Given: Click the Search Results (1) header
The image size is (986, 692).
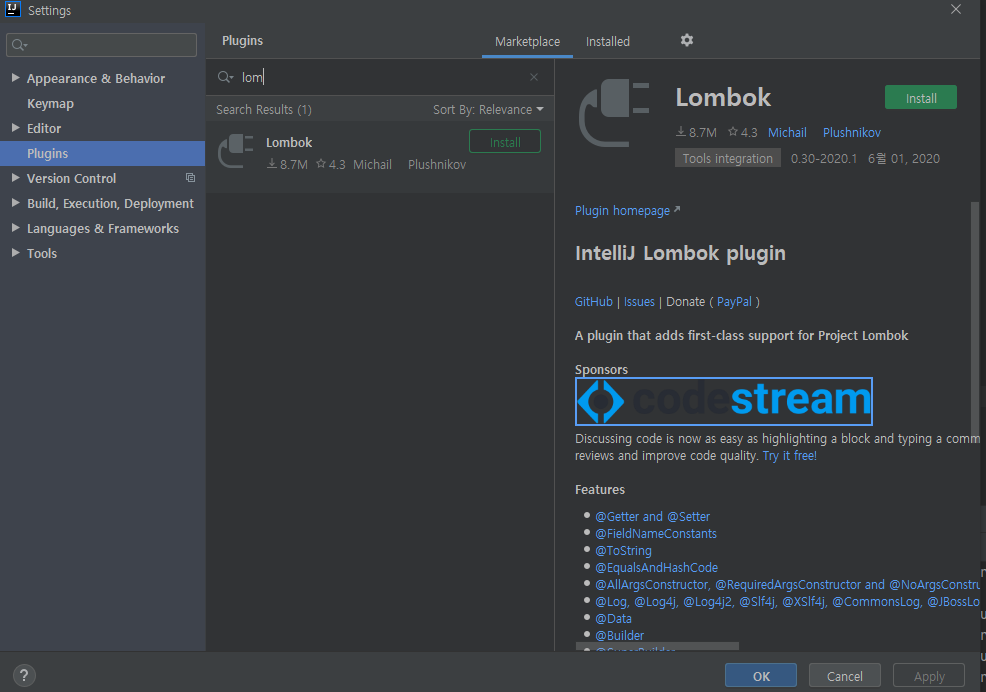Looking at the screenshot, I should point(264,109).
